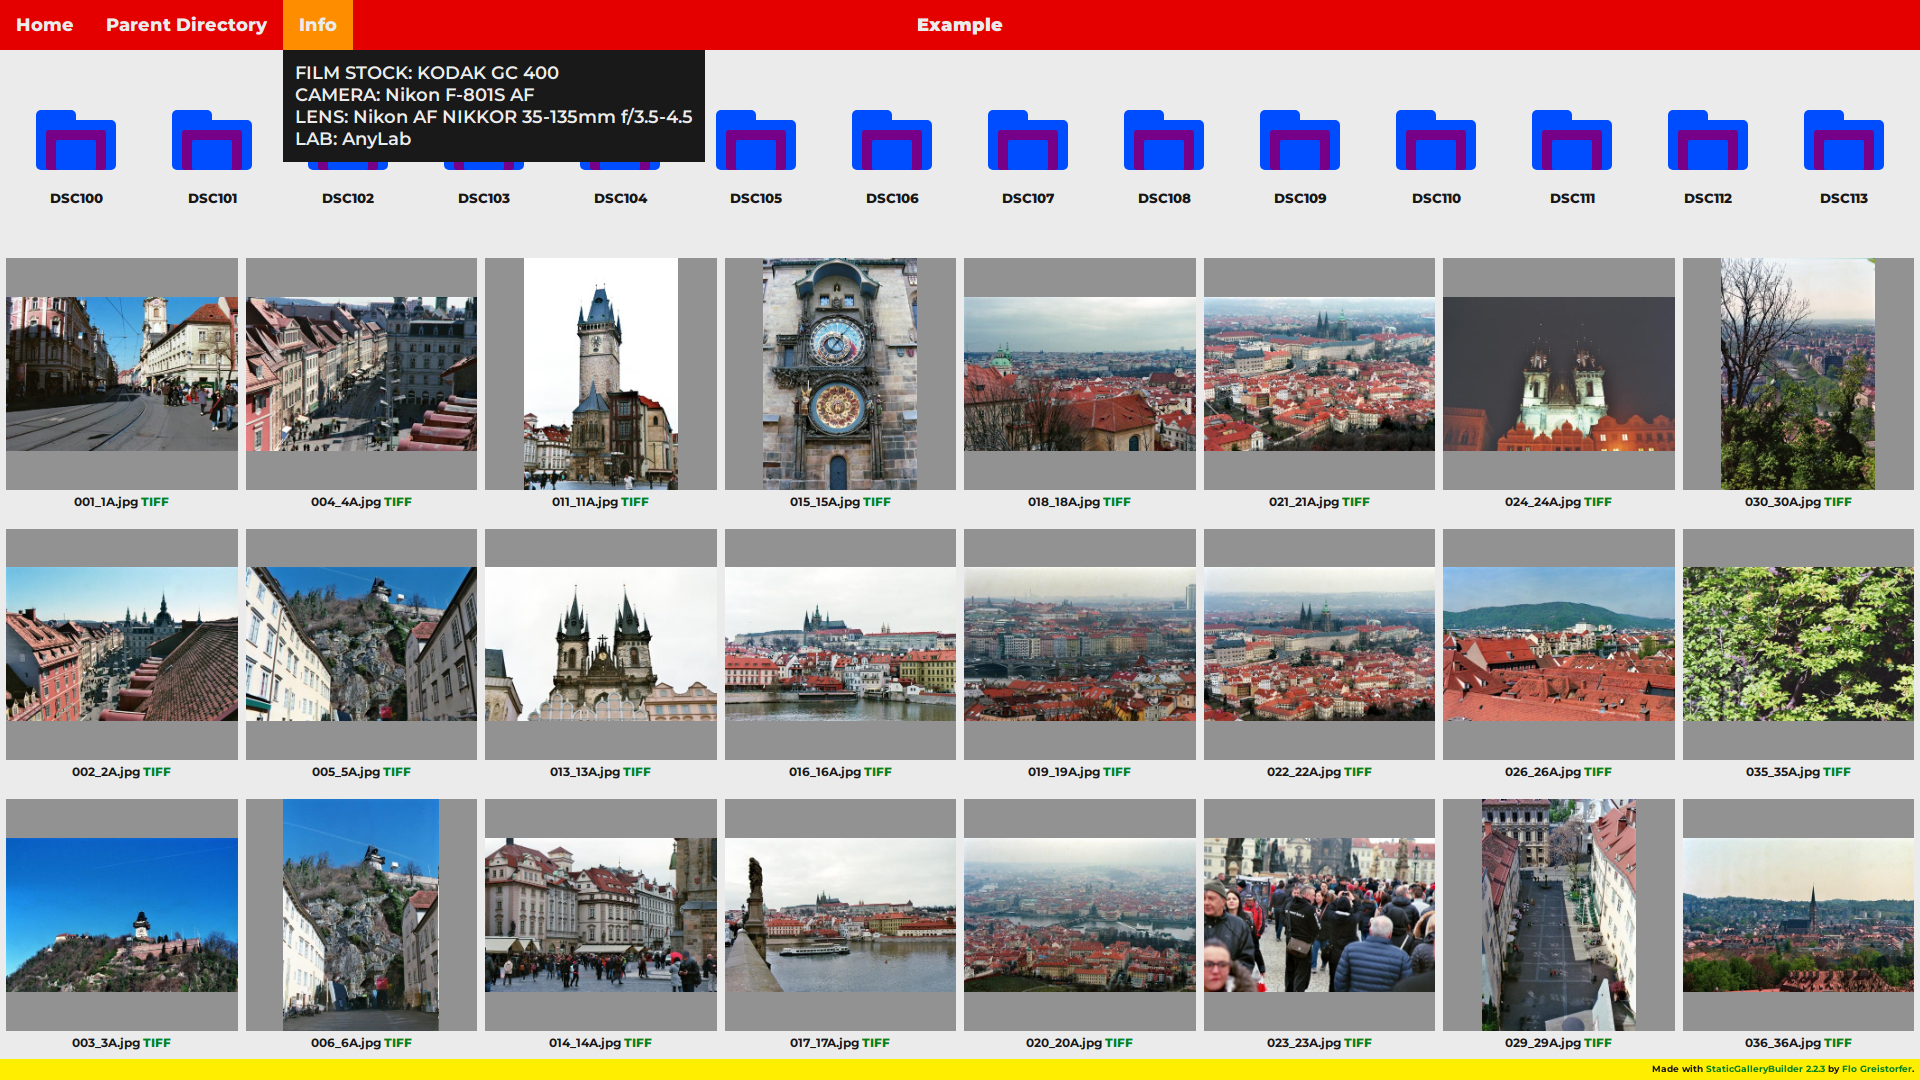Open the DSC105 folder icon
1920x1080 pixels.
pos(756,141)
